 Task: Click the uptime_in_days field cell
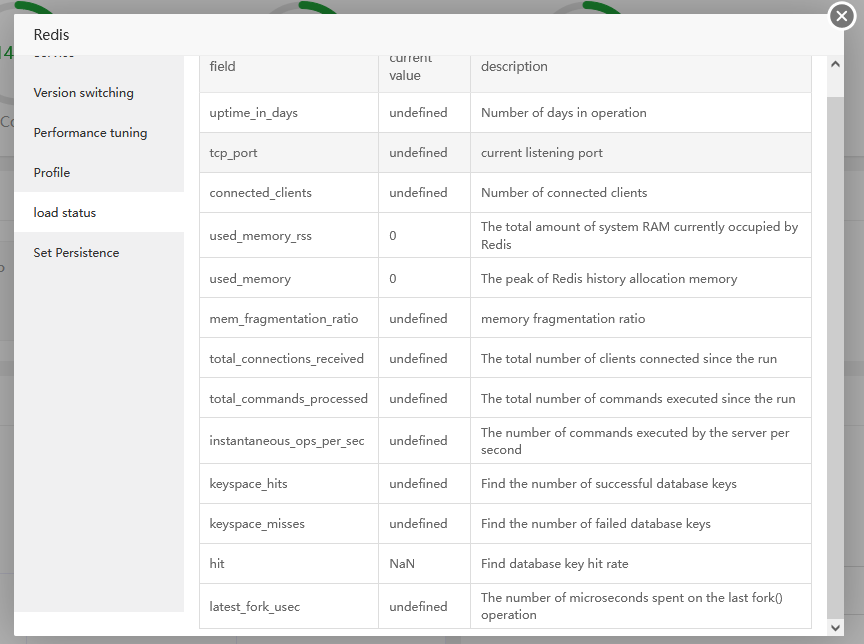[254, 113]
